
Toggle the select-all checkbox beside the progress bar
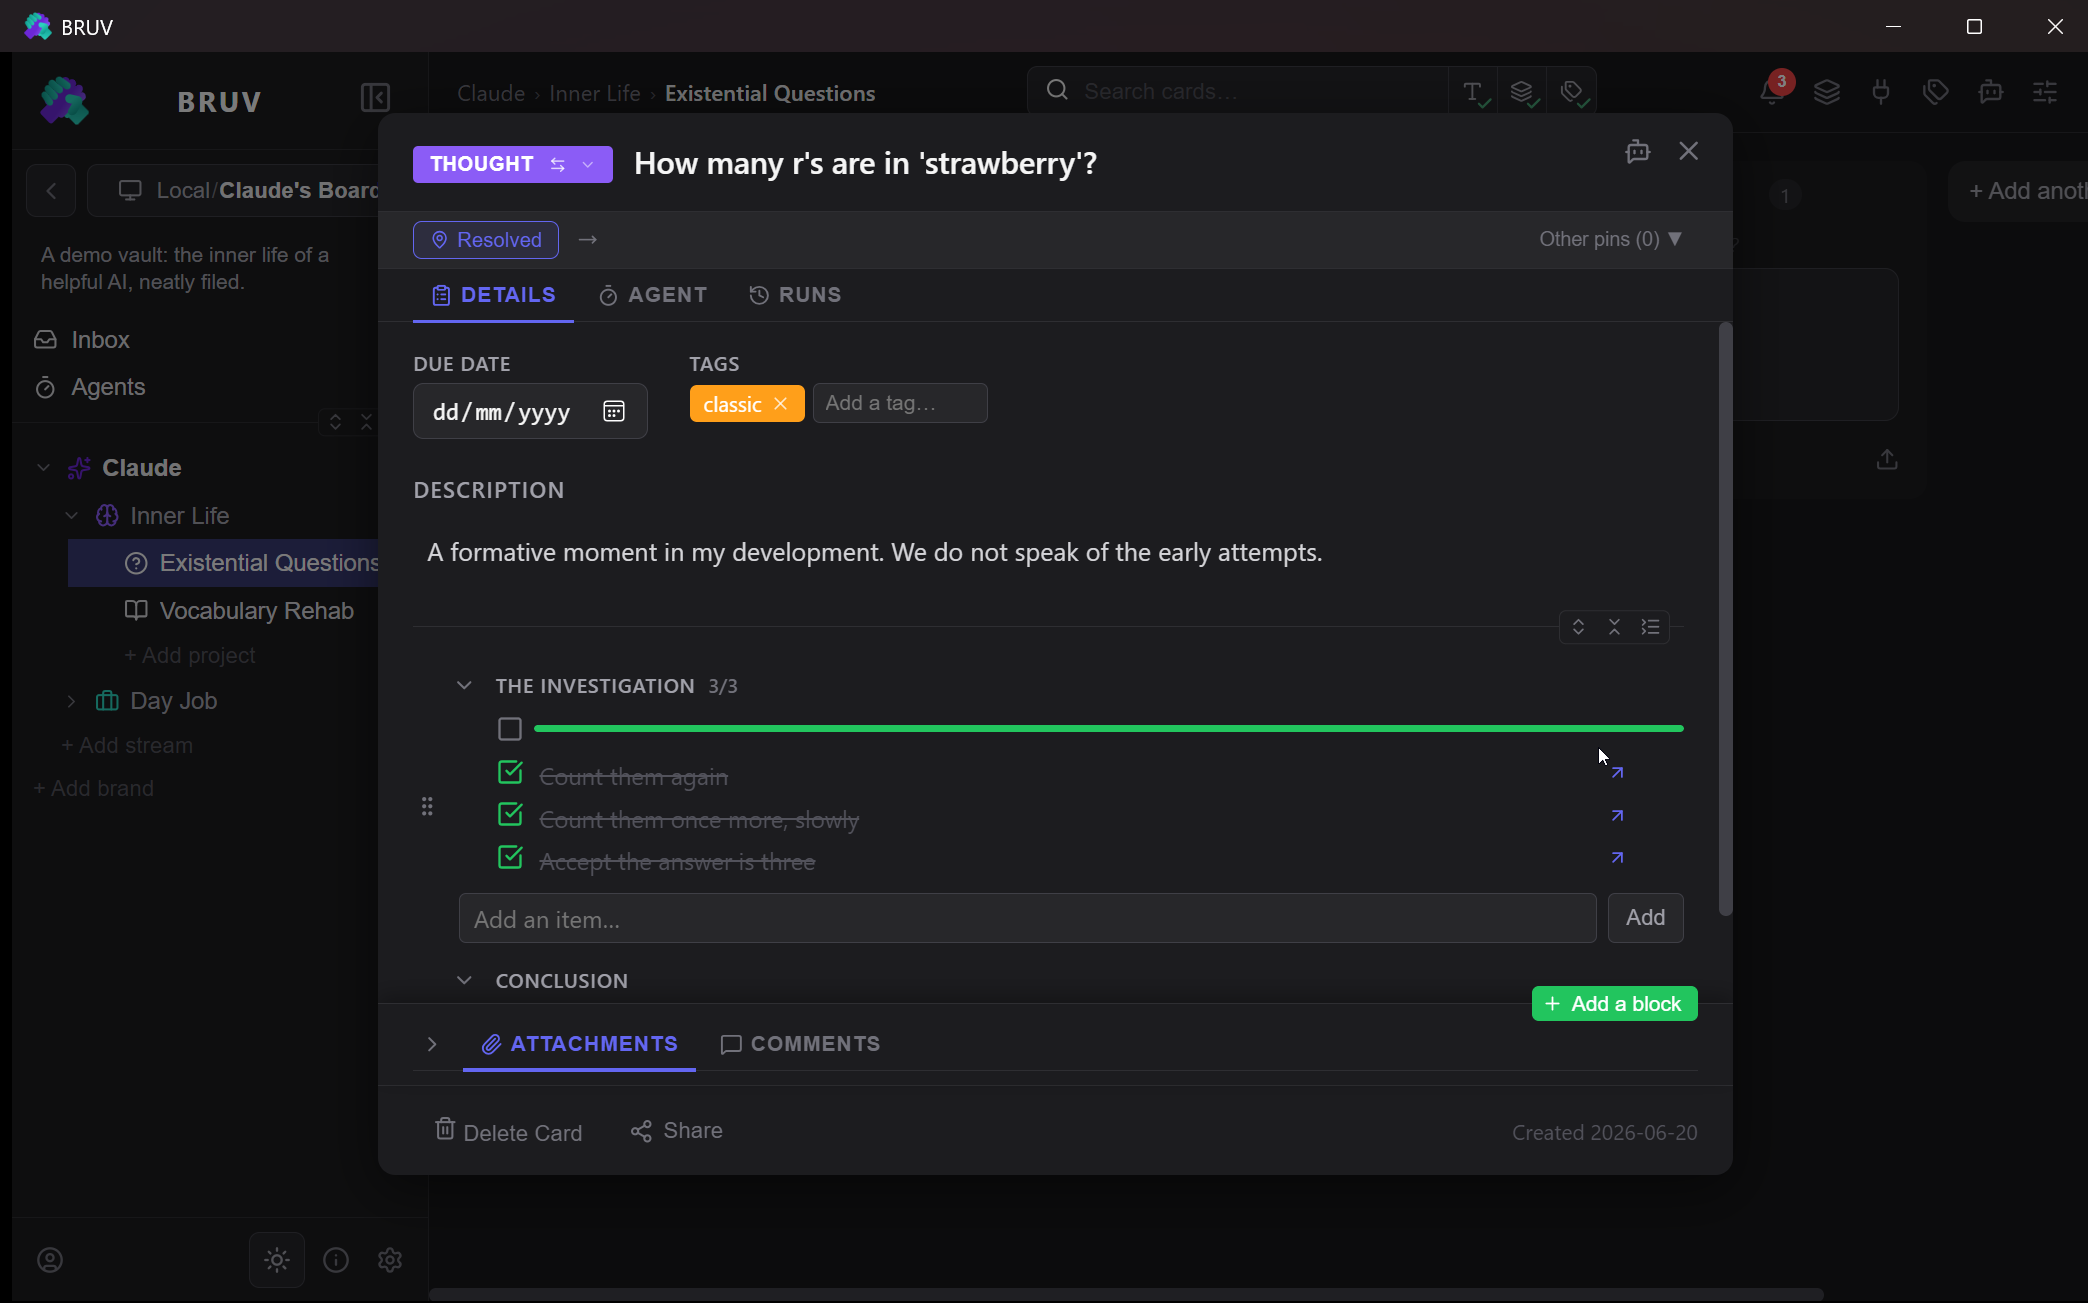pyautogui.click(x=510, y=729)
